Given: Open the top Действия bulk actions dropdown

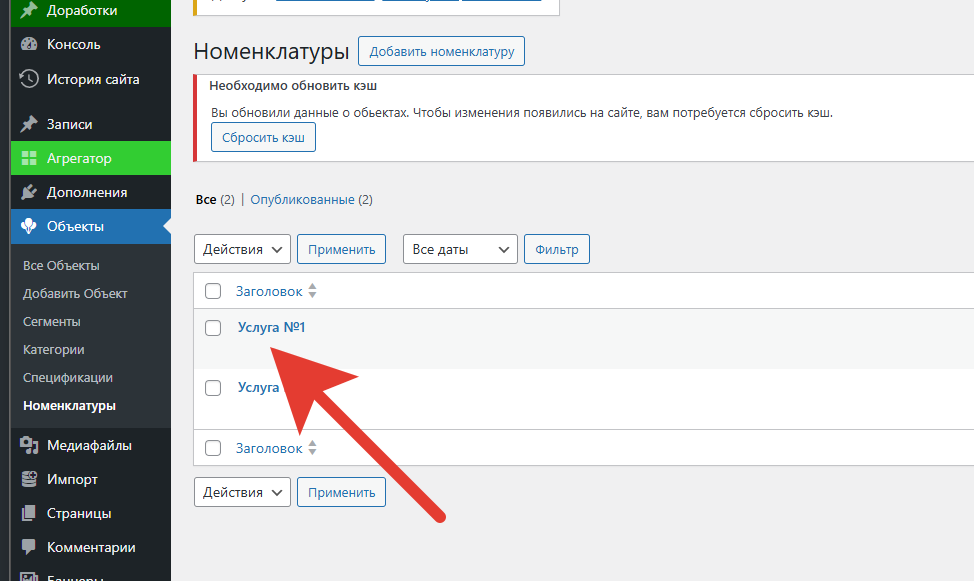Looking at the screenshot, I should click(242, 249).
